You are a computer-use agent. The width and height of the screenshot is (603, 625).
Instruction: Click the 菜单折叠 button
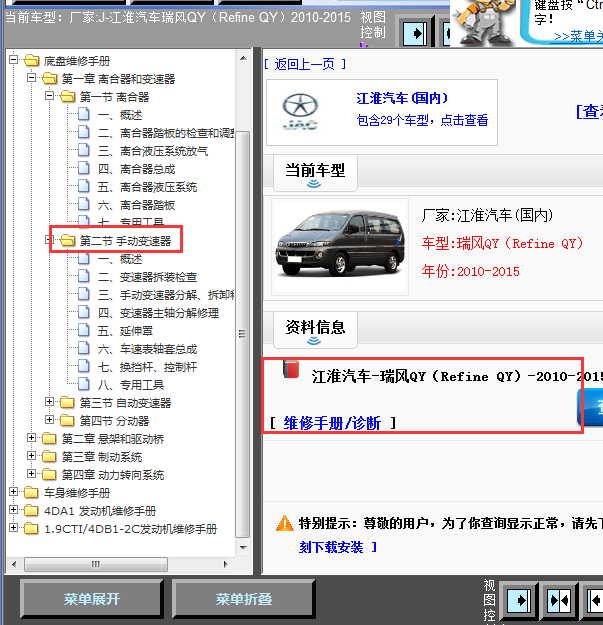[x=244, y=599]
